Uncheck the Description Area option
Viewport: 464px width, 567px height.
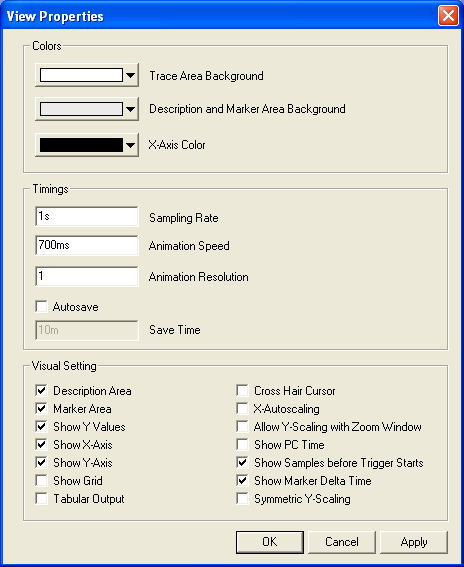pyautogui.click(x=41, y=390)
